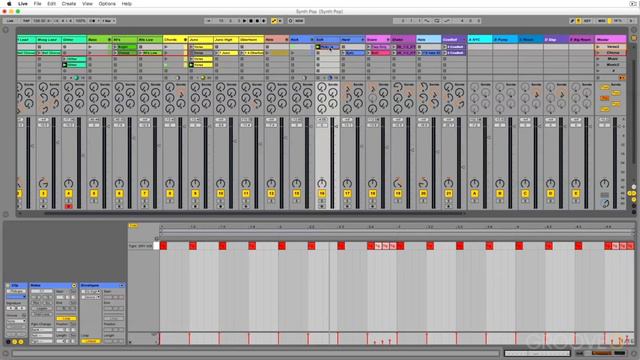Unfold the Snare track header button
Viewport: 640px width, 360px height.
388,40
